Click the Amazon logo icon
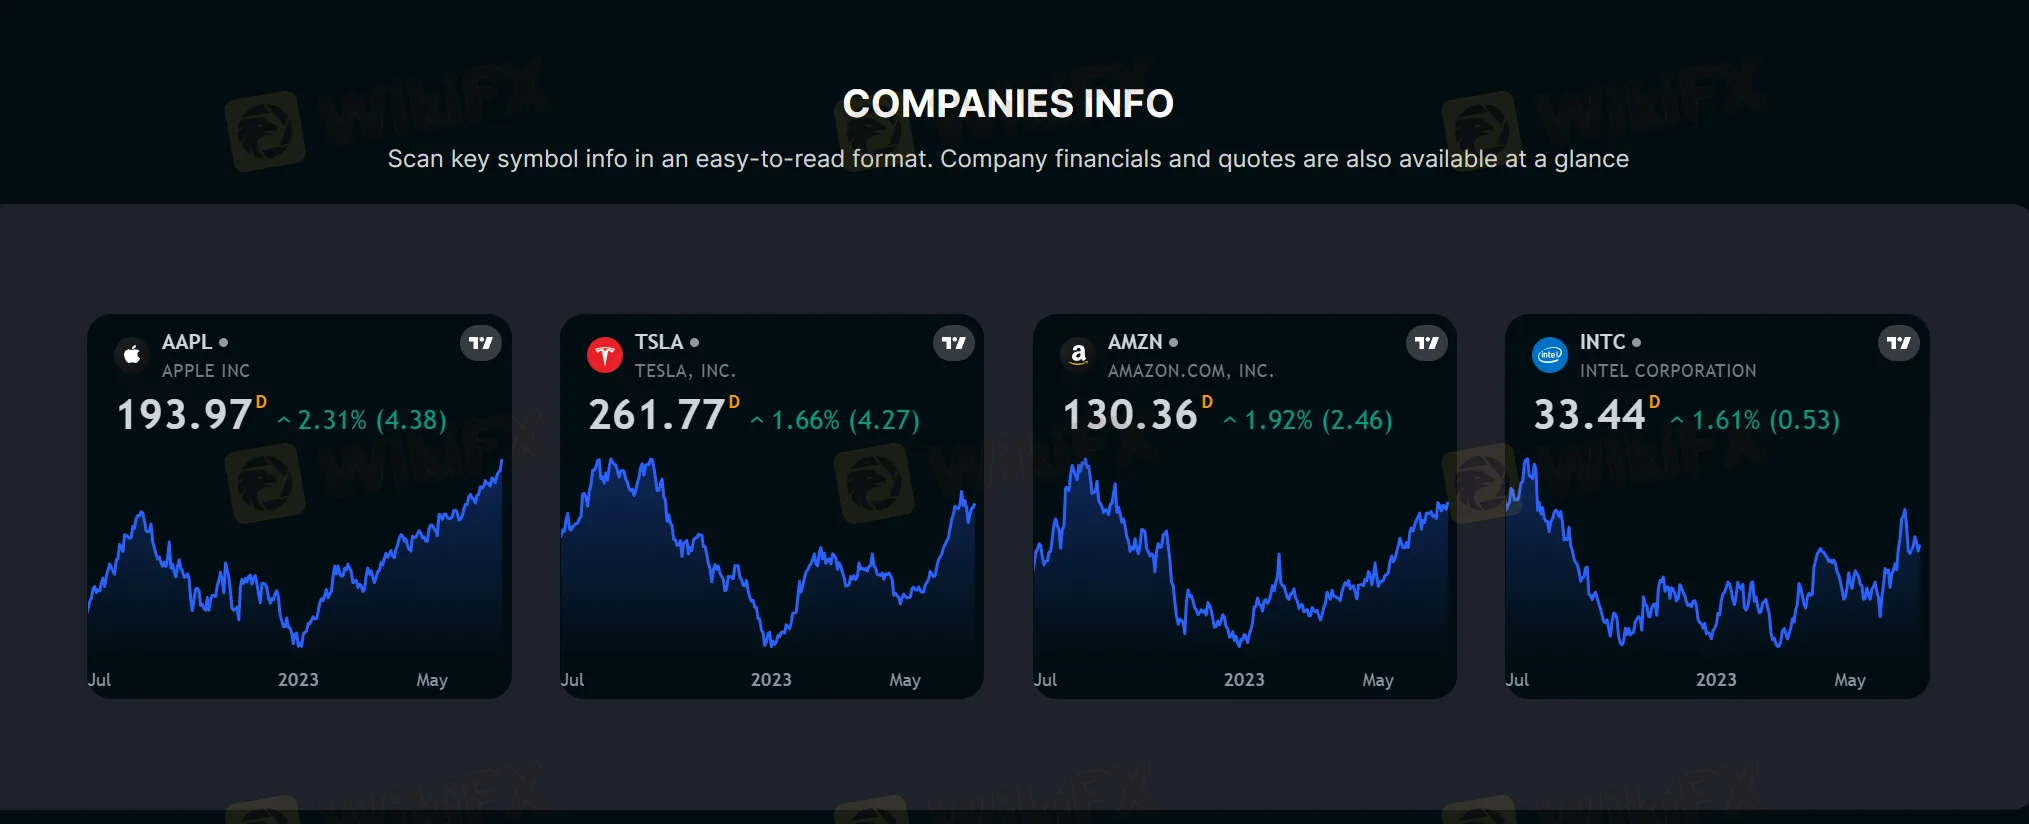The width and height of the screenshot is (2029, 824). coord(1077,354)
